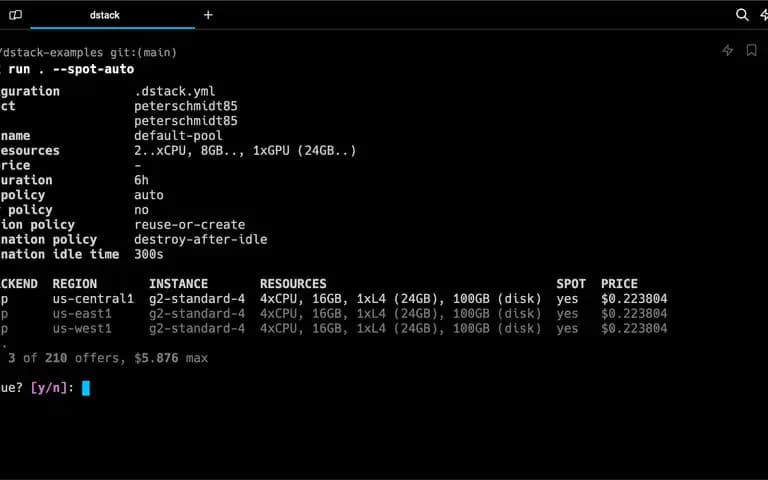Select the us-west1 offer row
The height and width of the screenshot is (480, 768).
(x=334, y=328)
